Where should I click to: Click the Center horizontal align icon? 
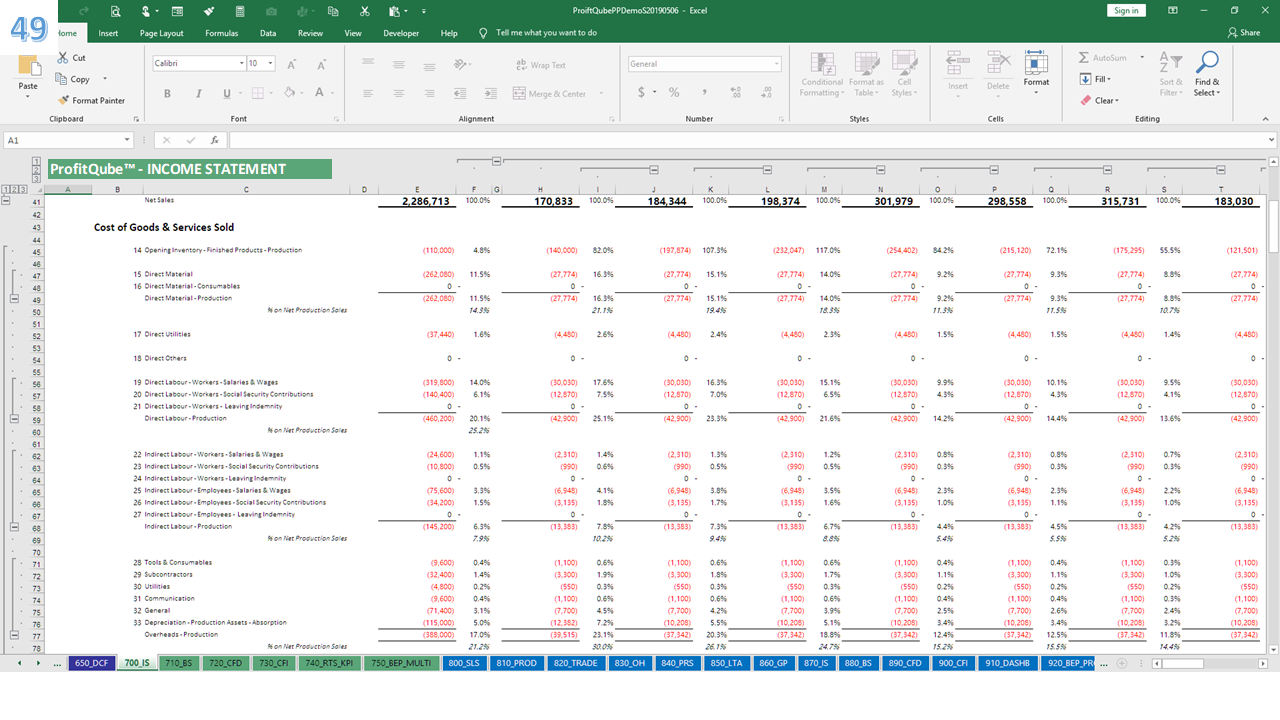(x=398, y=93)
